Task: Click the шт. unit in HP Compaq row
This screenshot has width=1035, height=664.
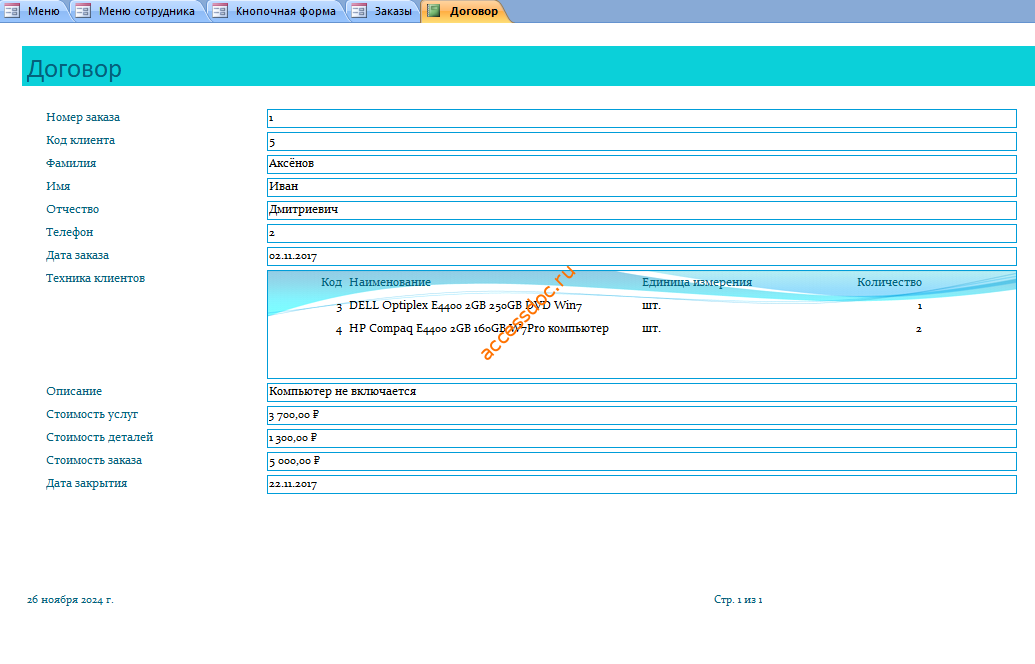Action: point(651,329)
